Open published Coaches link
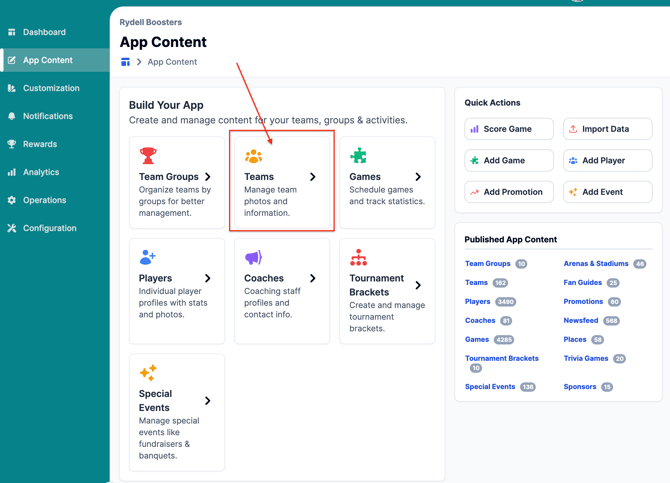Viewport: 670px width, 483px height. click(x=480, y=321)
